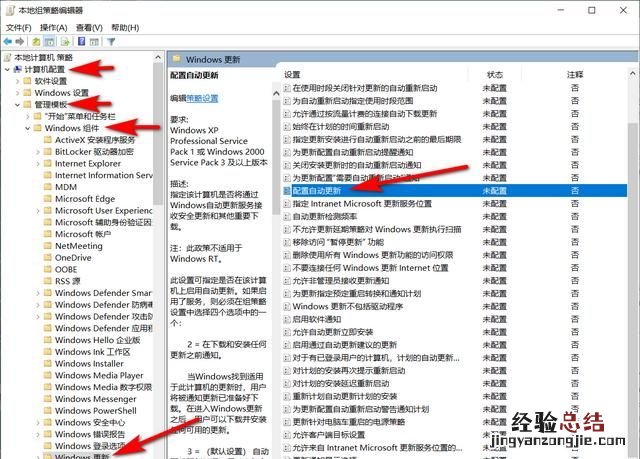Select Windows Messenger in the tree
The height and width of the screenshot is (459, 640).
[x=96, y=399]
